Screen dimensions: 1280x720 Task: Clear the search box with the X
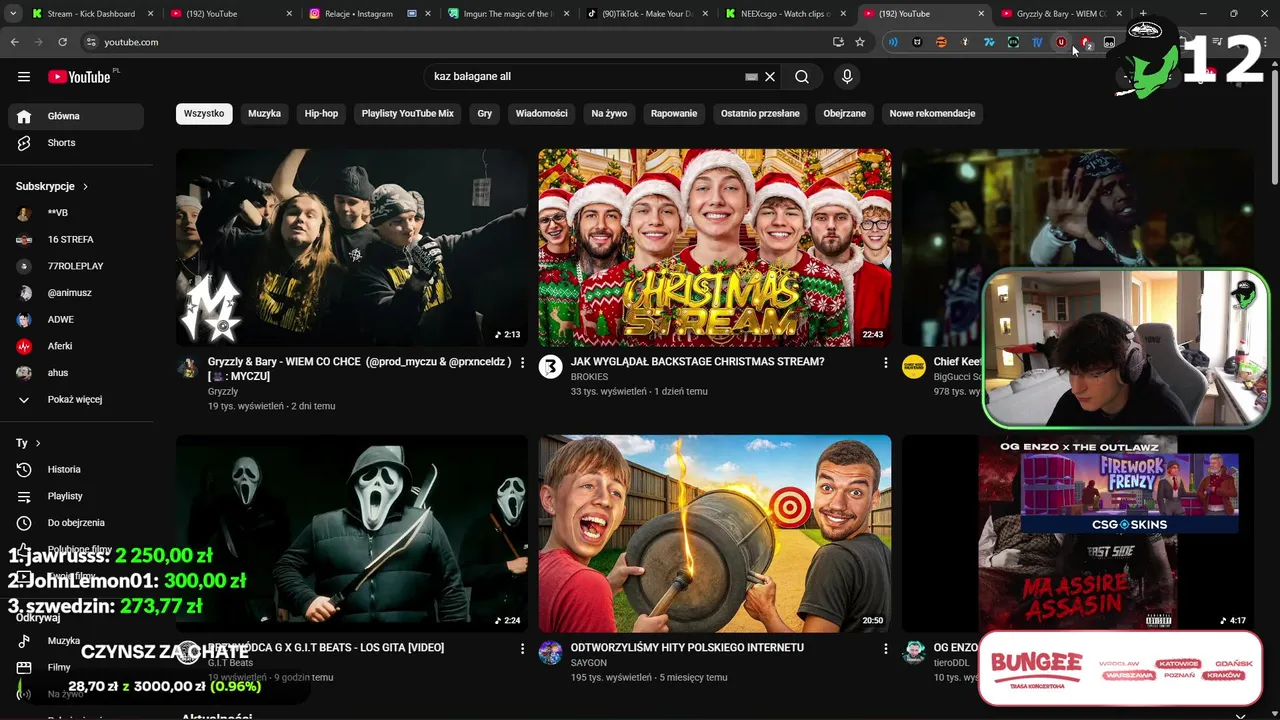click(770, 77)
